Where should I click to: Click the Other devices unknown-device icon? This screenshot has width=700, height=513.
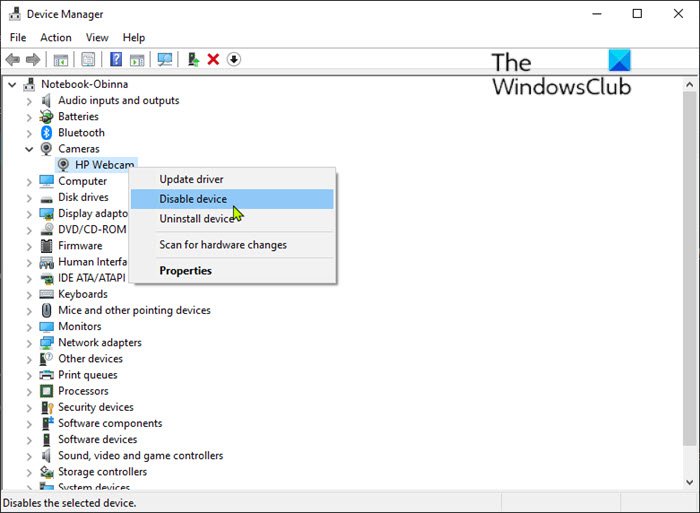46,359
